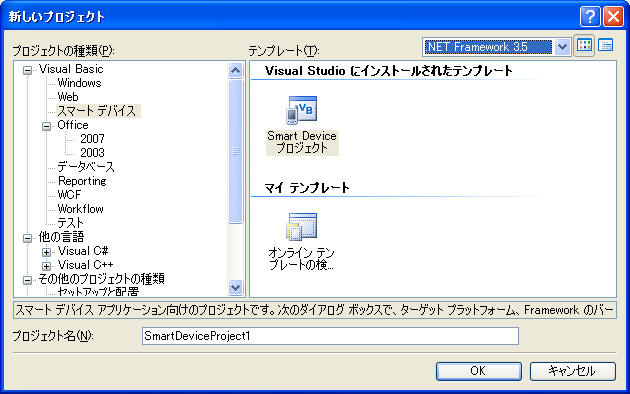Image resolution: width=630 pixels, height=394 pixels.
Task: Click the プロジェクト名(N) label
Action: 53,336
